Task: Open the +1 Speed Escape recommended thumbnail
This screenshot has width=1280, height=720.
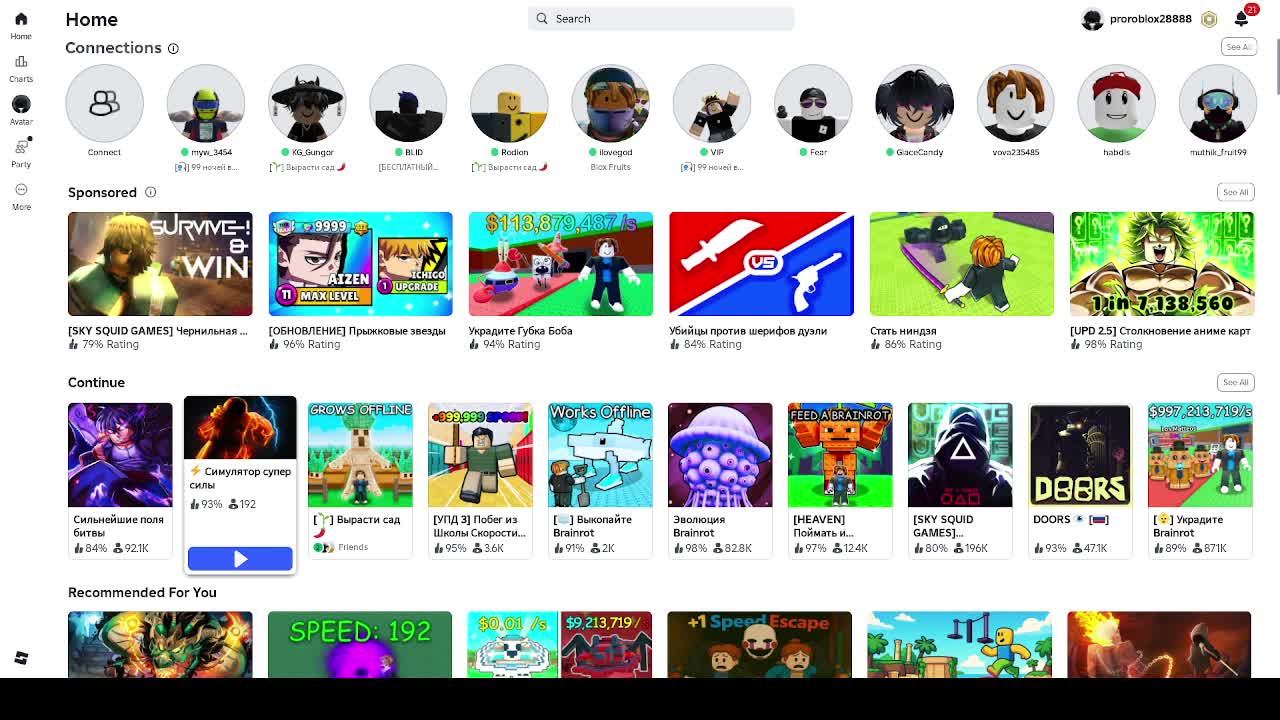Action: tap(760, 645)
